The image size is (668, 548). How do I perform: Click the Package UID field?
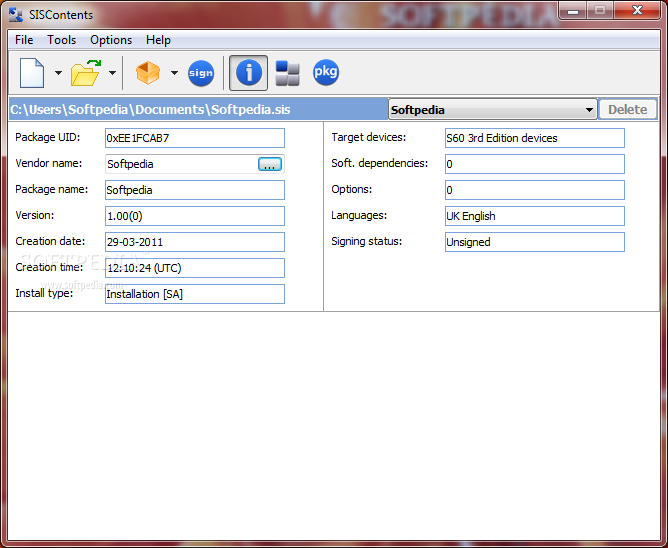[195, 138]
